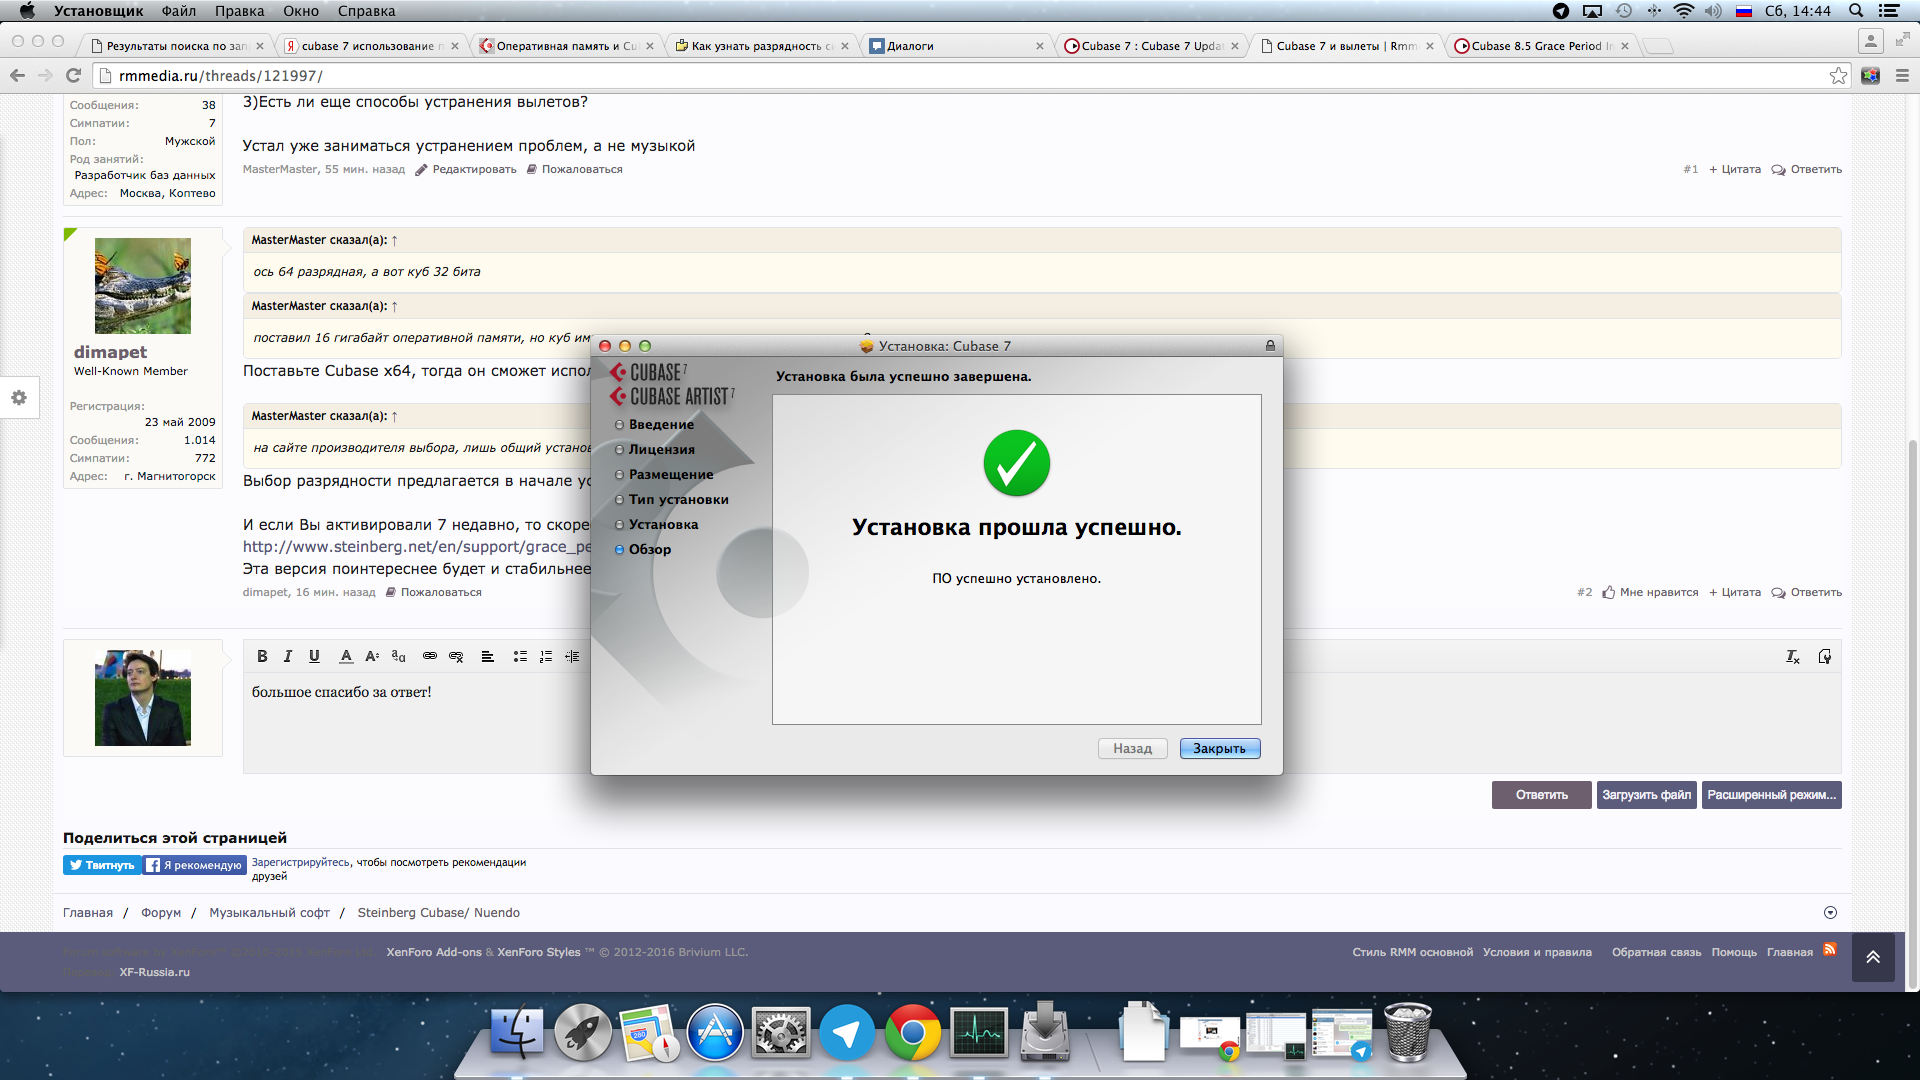This screenshot has width=1920, height=1080.
Task: Click the Ответить submit button
Action: pos(1541,795)
